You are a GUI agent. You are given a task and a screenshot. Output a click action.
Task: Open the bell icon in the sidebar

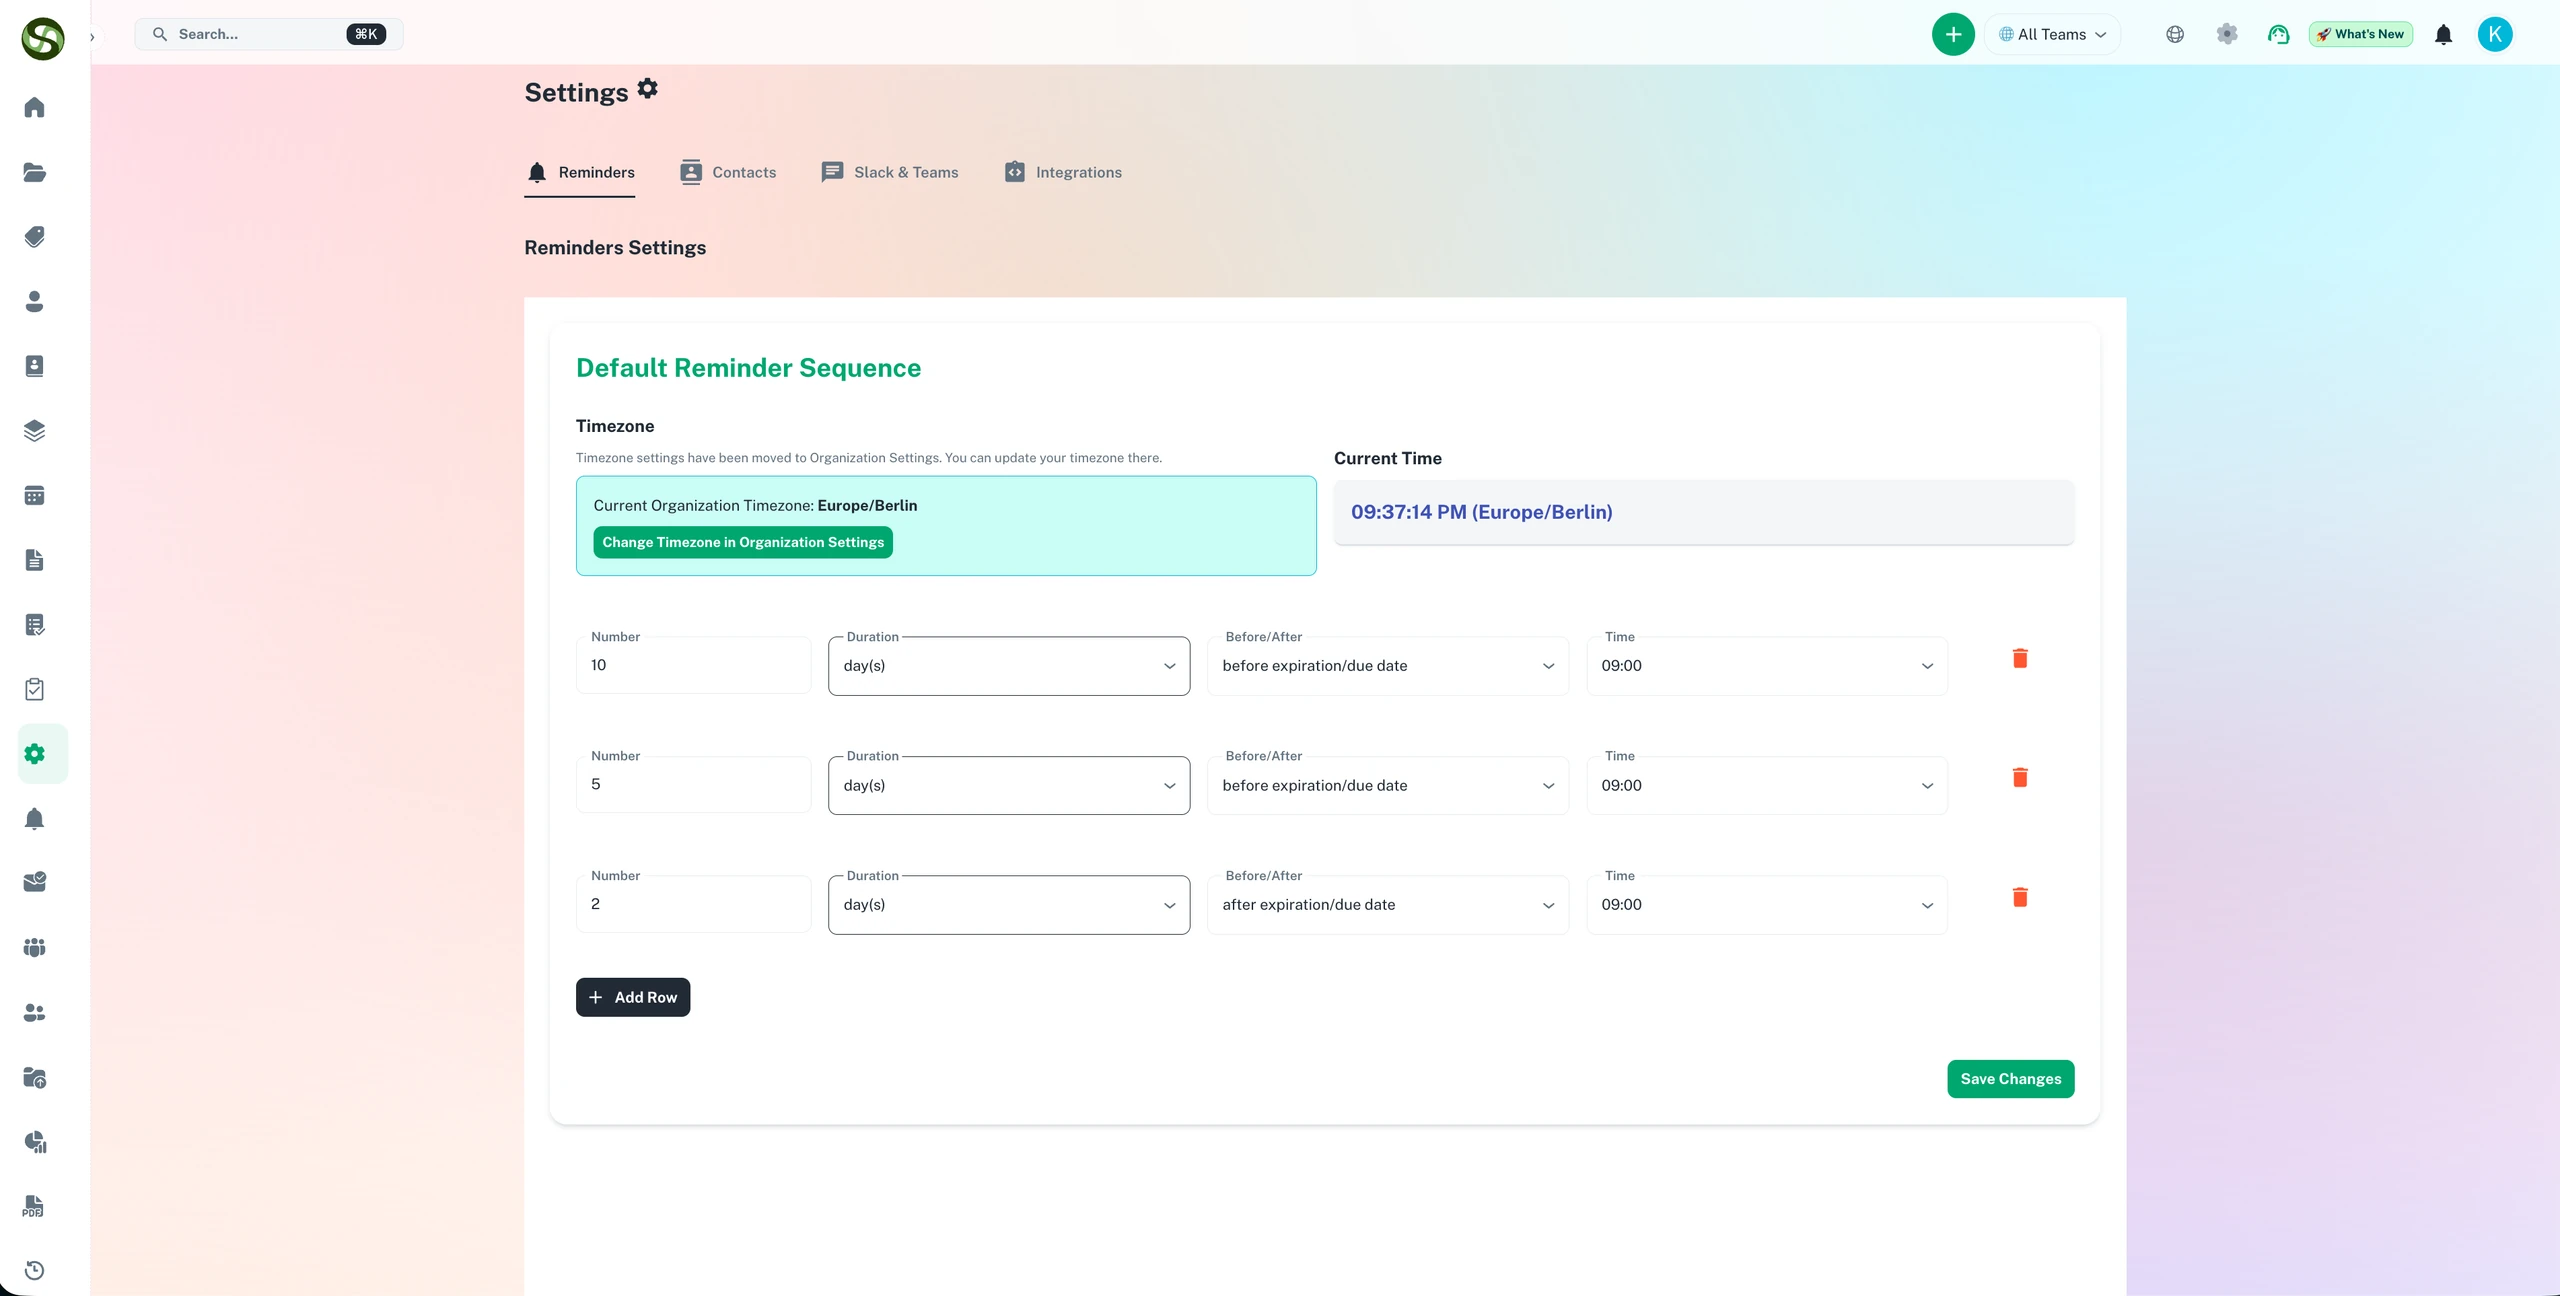[x=34, y=819]
